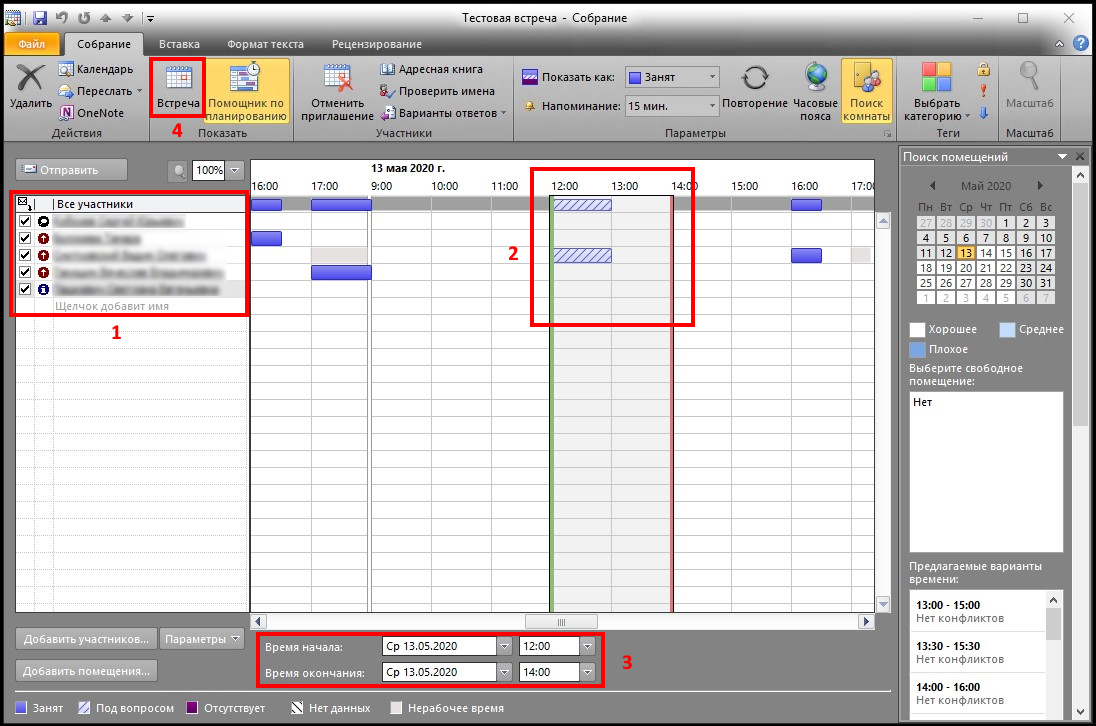The height and width of the screenshot is (726, 1096).
Task: Toggle the third attendee checkbox
Action: click(25, 255)
